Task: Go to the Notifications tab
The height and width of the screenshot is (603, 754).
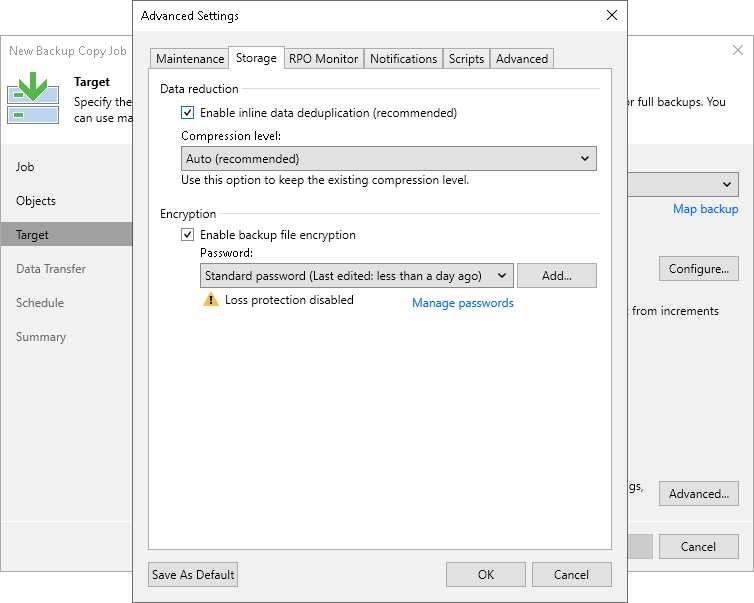Action: [x=404, y=59]
